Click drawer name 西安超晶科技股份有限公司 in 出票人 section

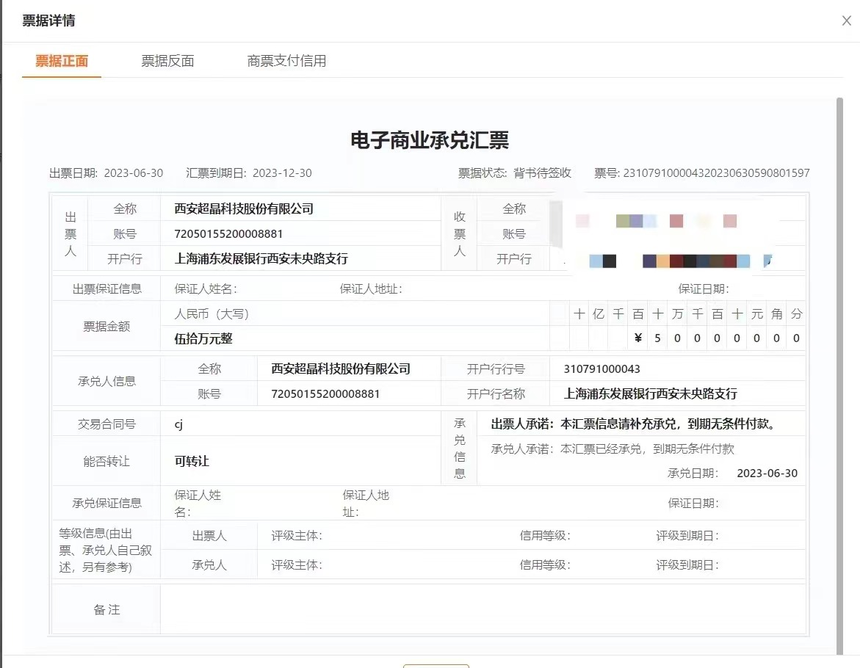tap(244, 208)
